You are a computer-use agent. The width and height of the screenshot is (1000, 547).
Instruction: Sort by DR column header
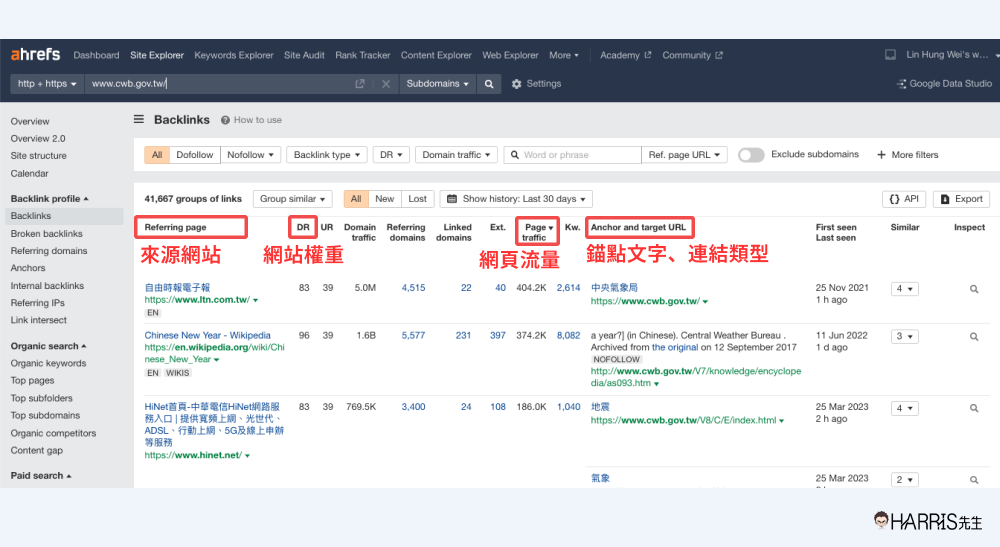[303, 227]
